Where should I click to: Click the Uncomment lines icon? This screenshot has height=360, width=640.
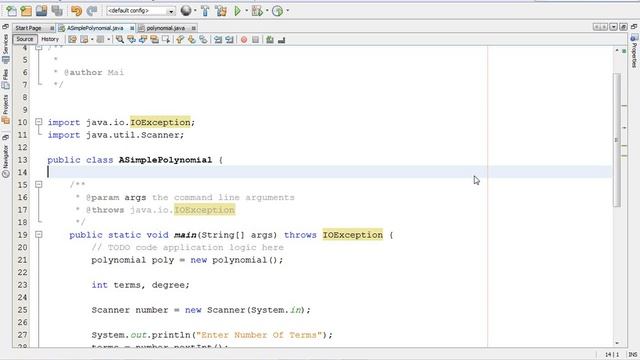click(x=282, y=40)
